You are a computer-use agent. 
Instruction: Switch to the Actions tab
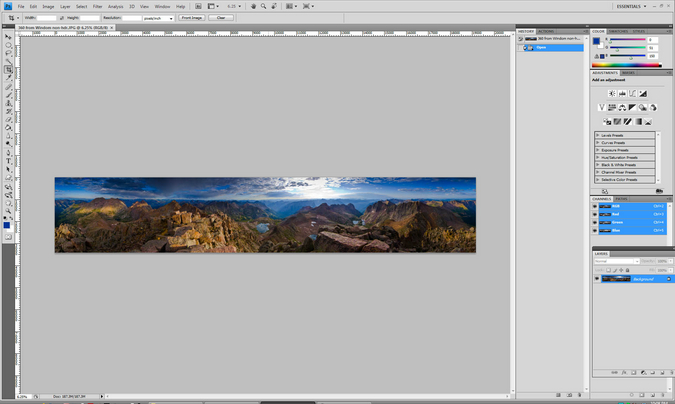546,31
